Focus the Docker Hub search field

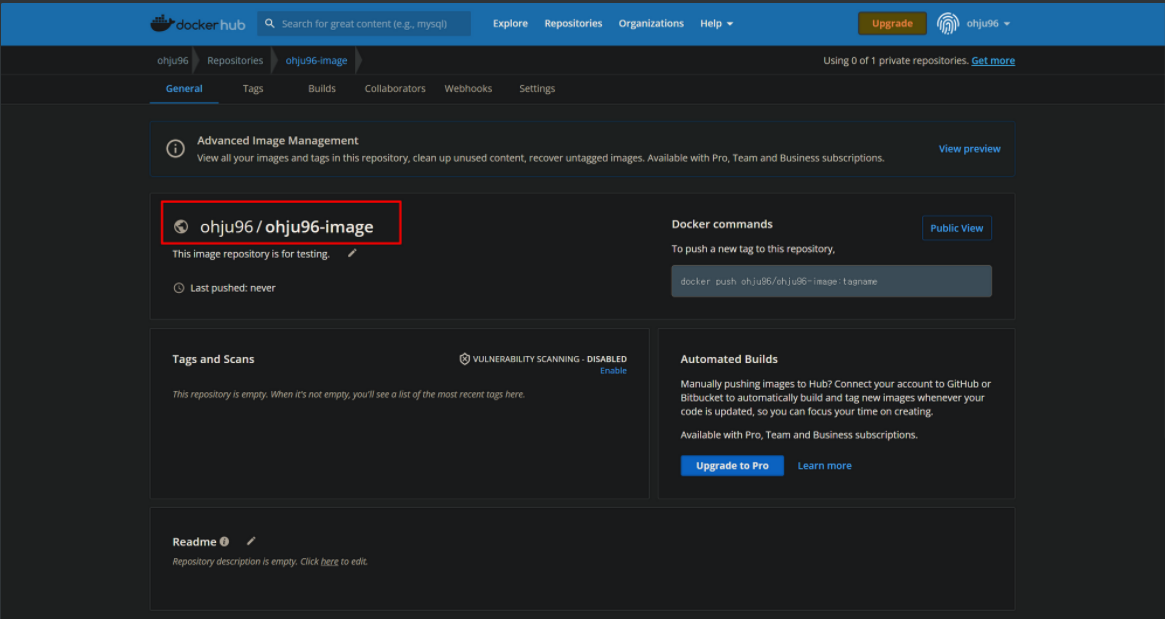coord(364,24)
